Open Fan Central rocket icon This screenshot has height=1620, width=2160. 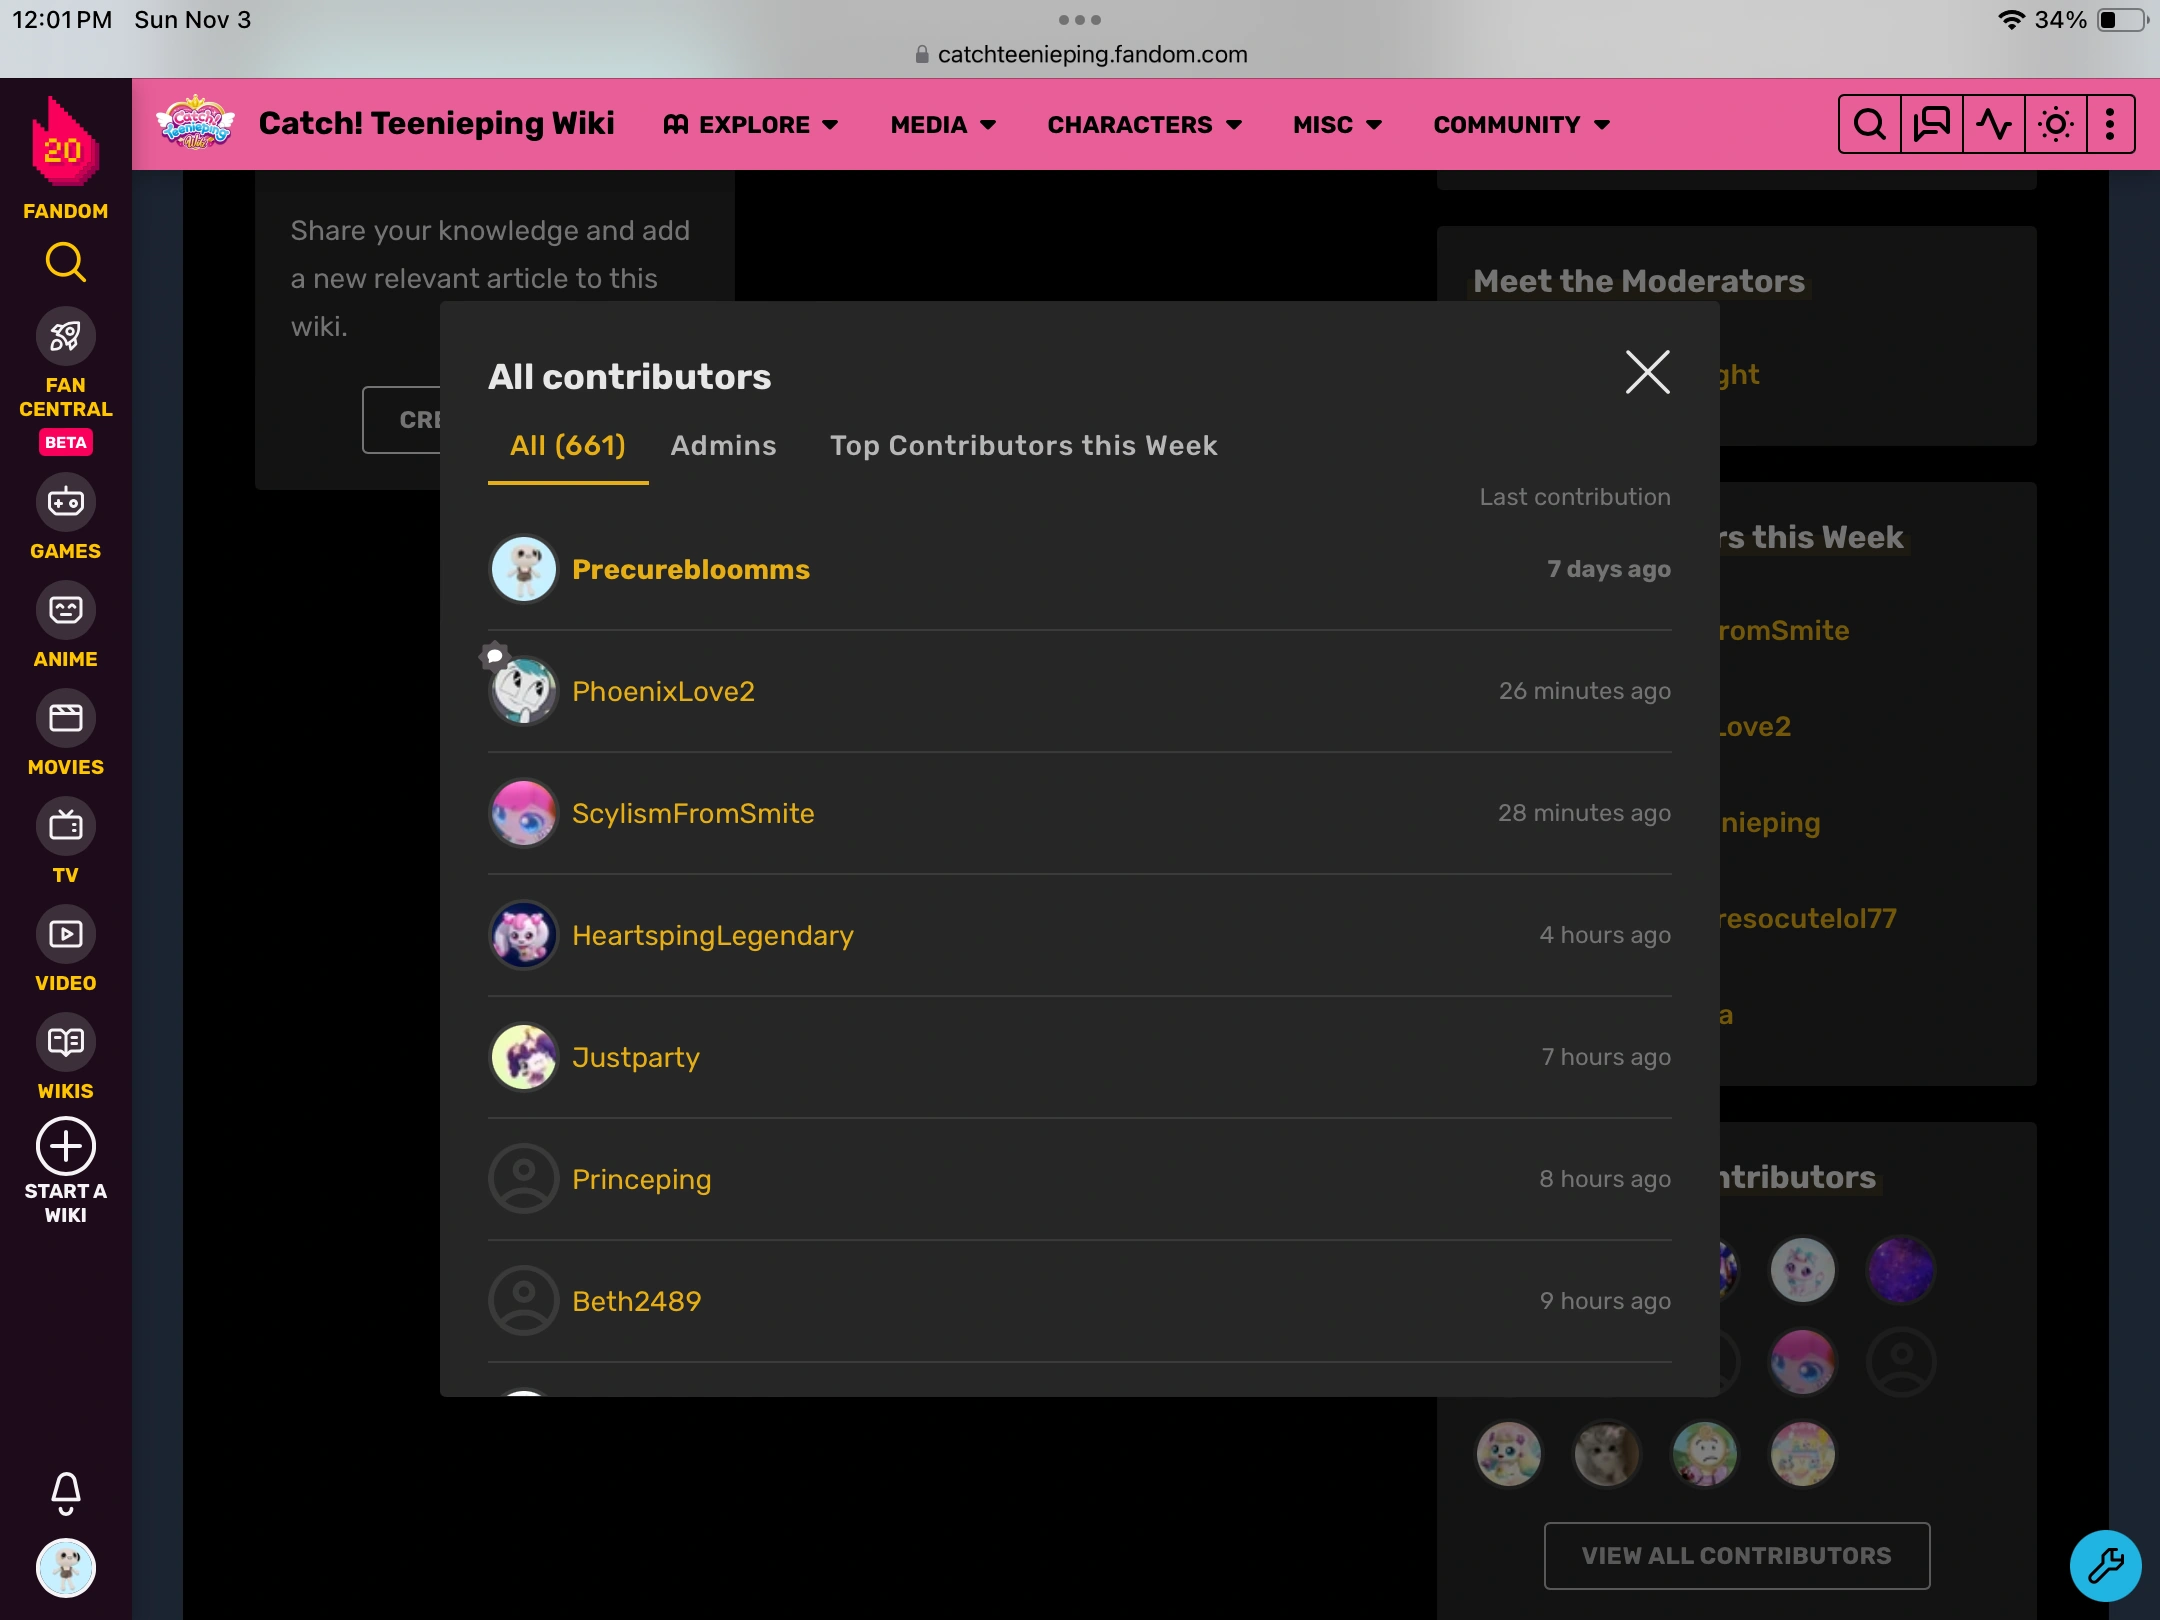click(66, 337)
